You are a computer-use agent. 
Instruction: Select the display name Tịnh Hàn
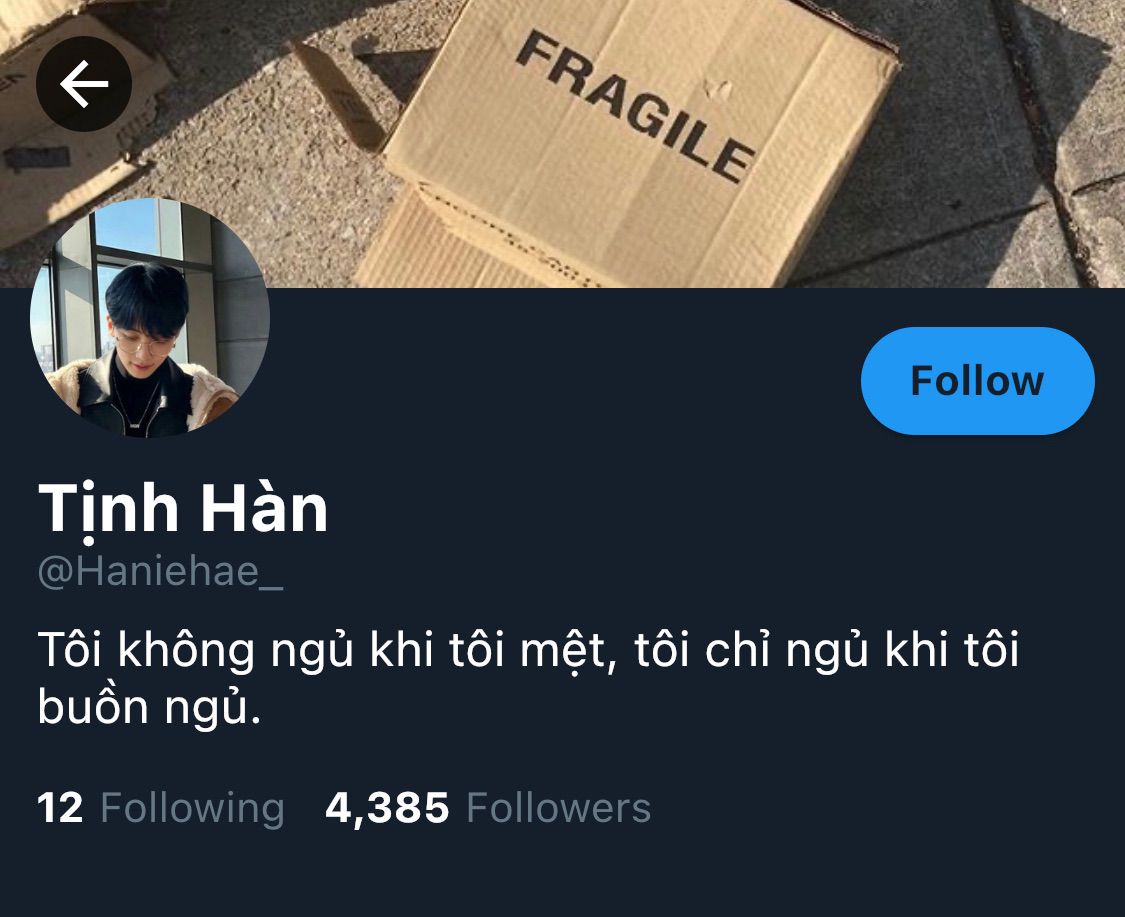tap(183, 509)
